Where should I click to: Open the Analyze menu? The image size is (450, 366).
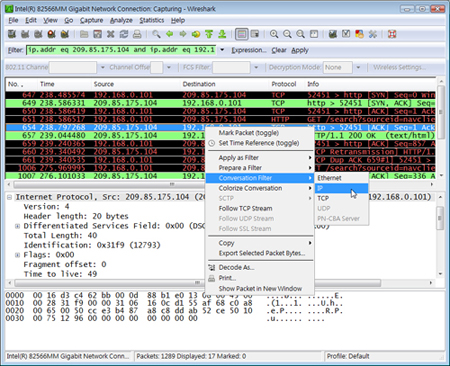121,20
